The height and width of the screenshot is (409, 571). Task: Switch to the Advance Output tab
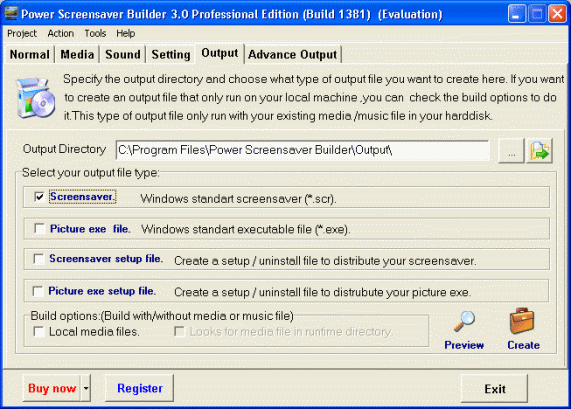pyautogui.click(x=292, y=55)
